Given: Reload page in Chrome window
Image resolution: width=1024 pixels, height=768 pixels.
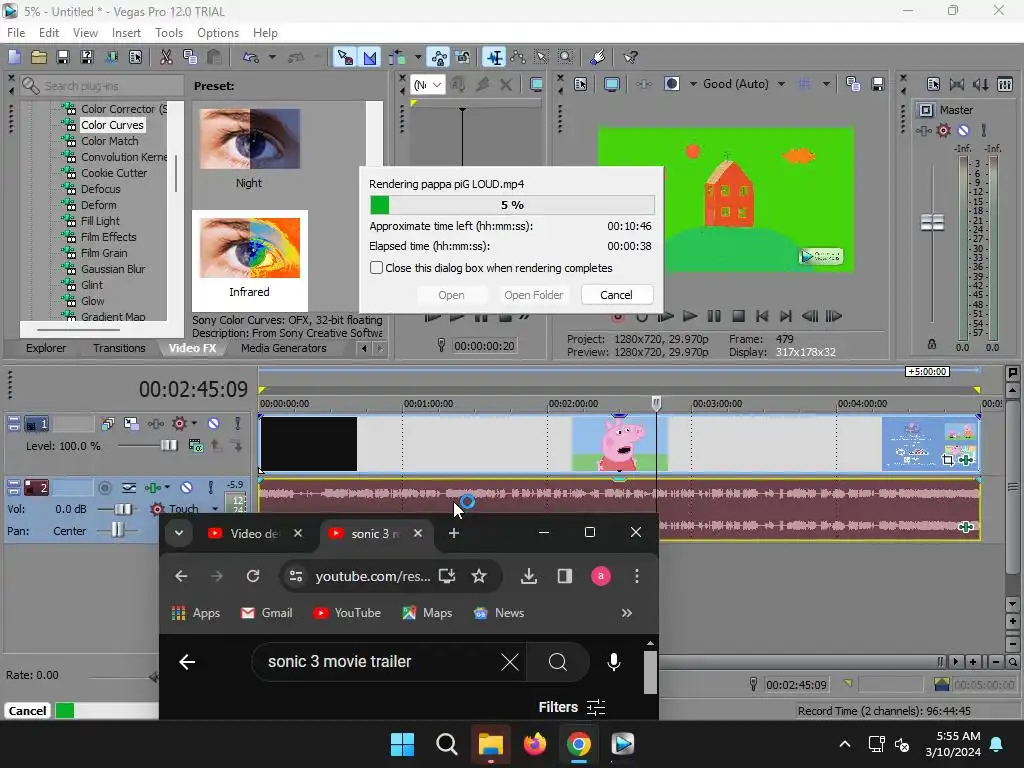Looking at the screenshot, I should [253, 576].
